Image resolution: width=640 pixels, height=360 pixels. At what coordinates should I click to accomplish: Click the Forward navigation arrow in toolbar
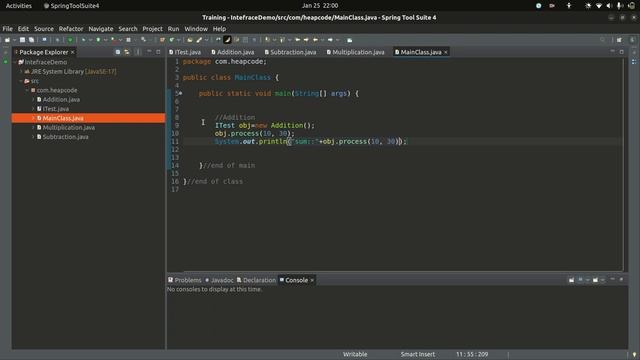[330, 40]
